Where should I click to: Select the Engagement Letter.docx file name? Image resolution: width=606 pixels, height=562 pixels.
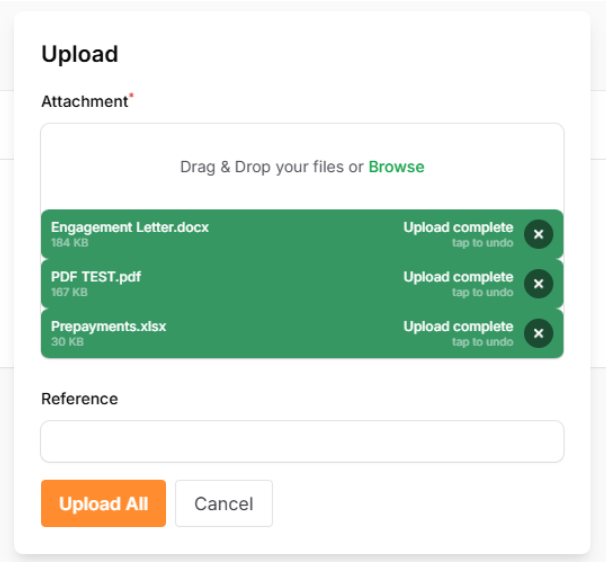(x=130, y=227)
